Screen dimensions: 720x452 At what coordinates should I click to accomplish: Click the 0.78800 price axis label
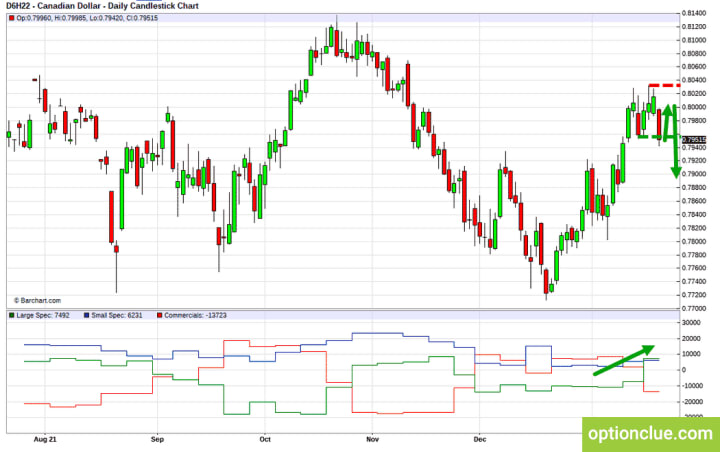(694, 187)
